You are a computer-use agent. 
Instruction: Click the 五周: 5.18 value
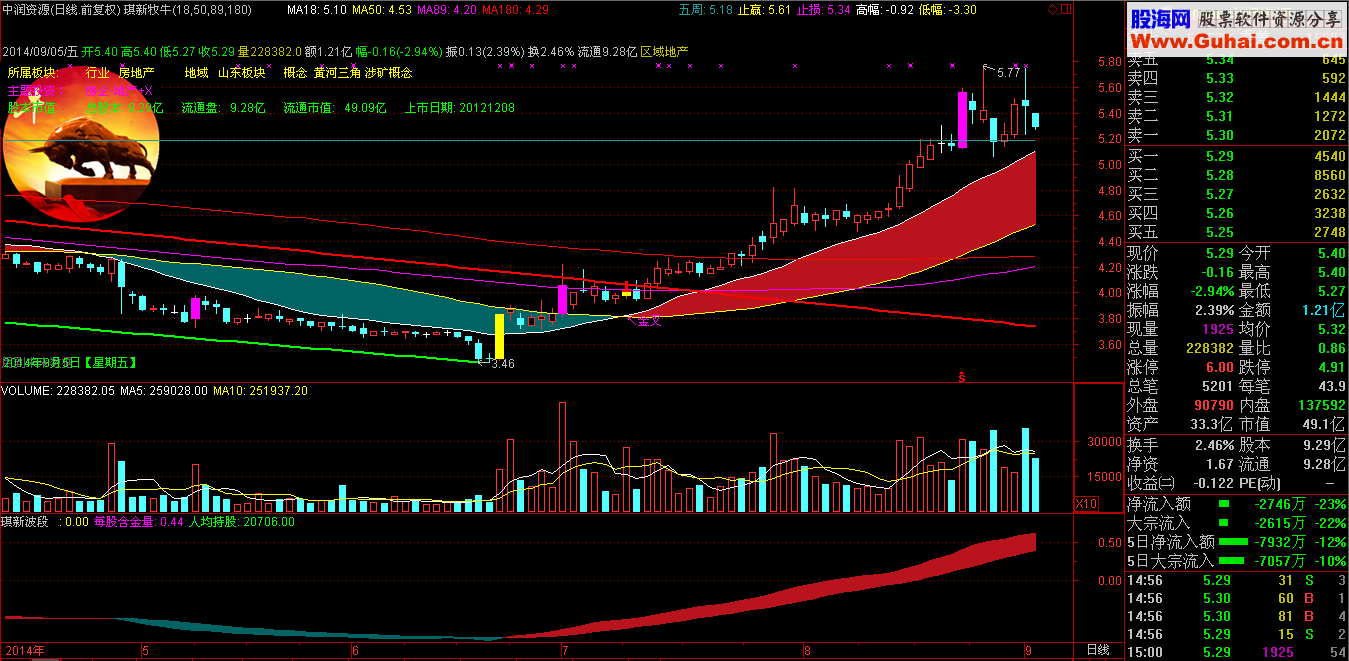tap(705, 9)
